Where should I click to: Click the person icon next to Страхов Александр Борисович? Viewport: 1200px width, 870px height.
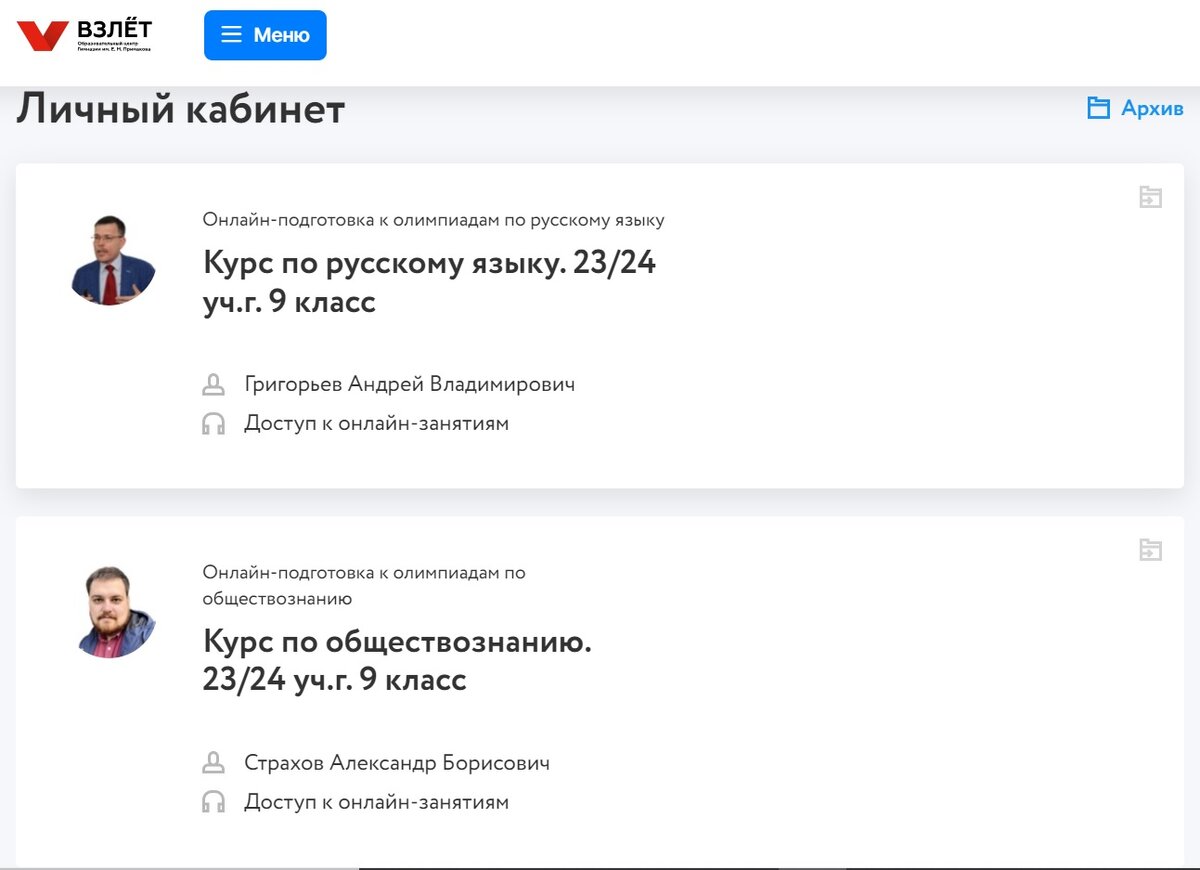tap(214, 762)
